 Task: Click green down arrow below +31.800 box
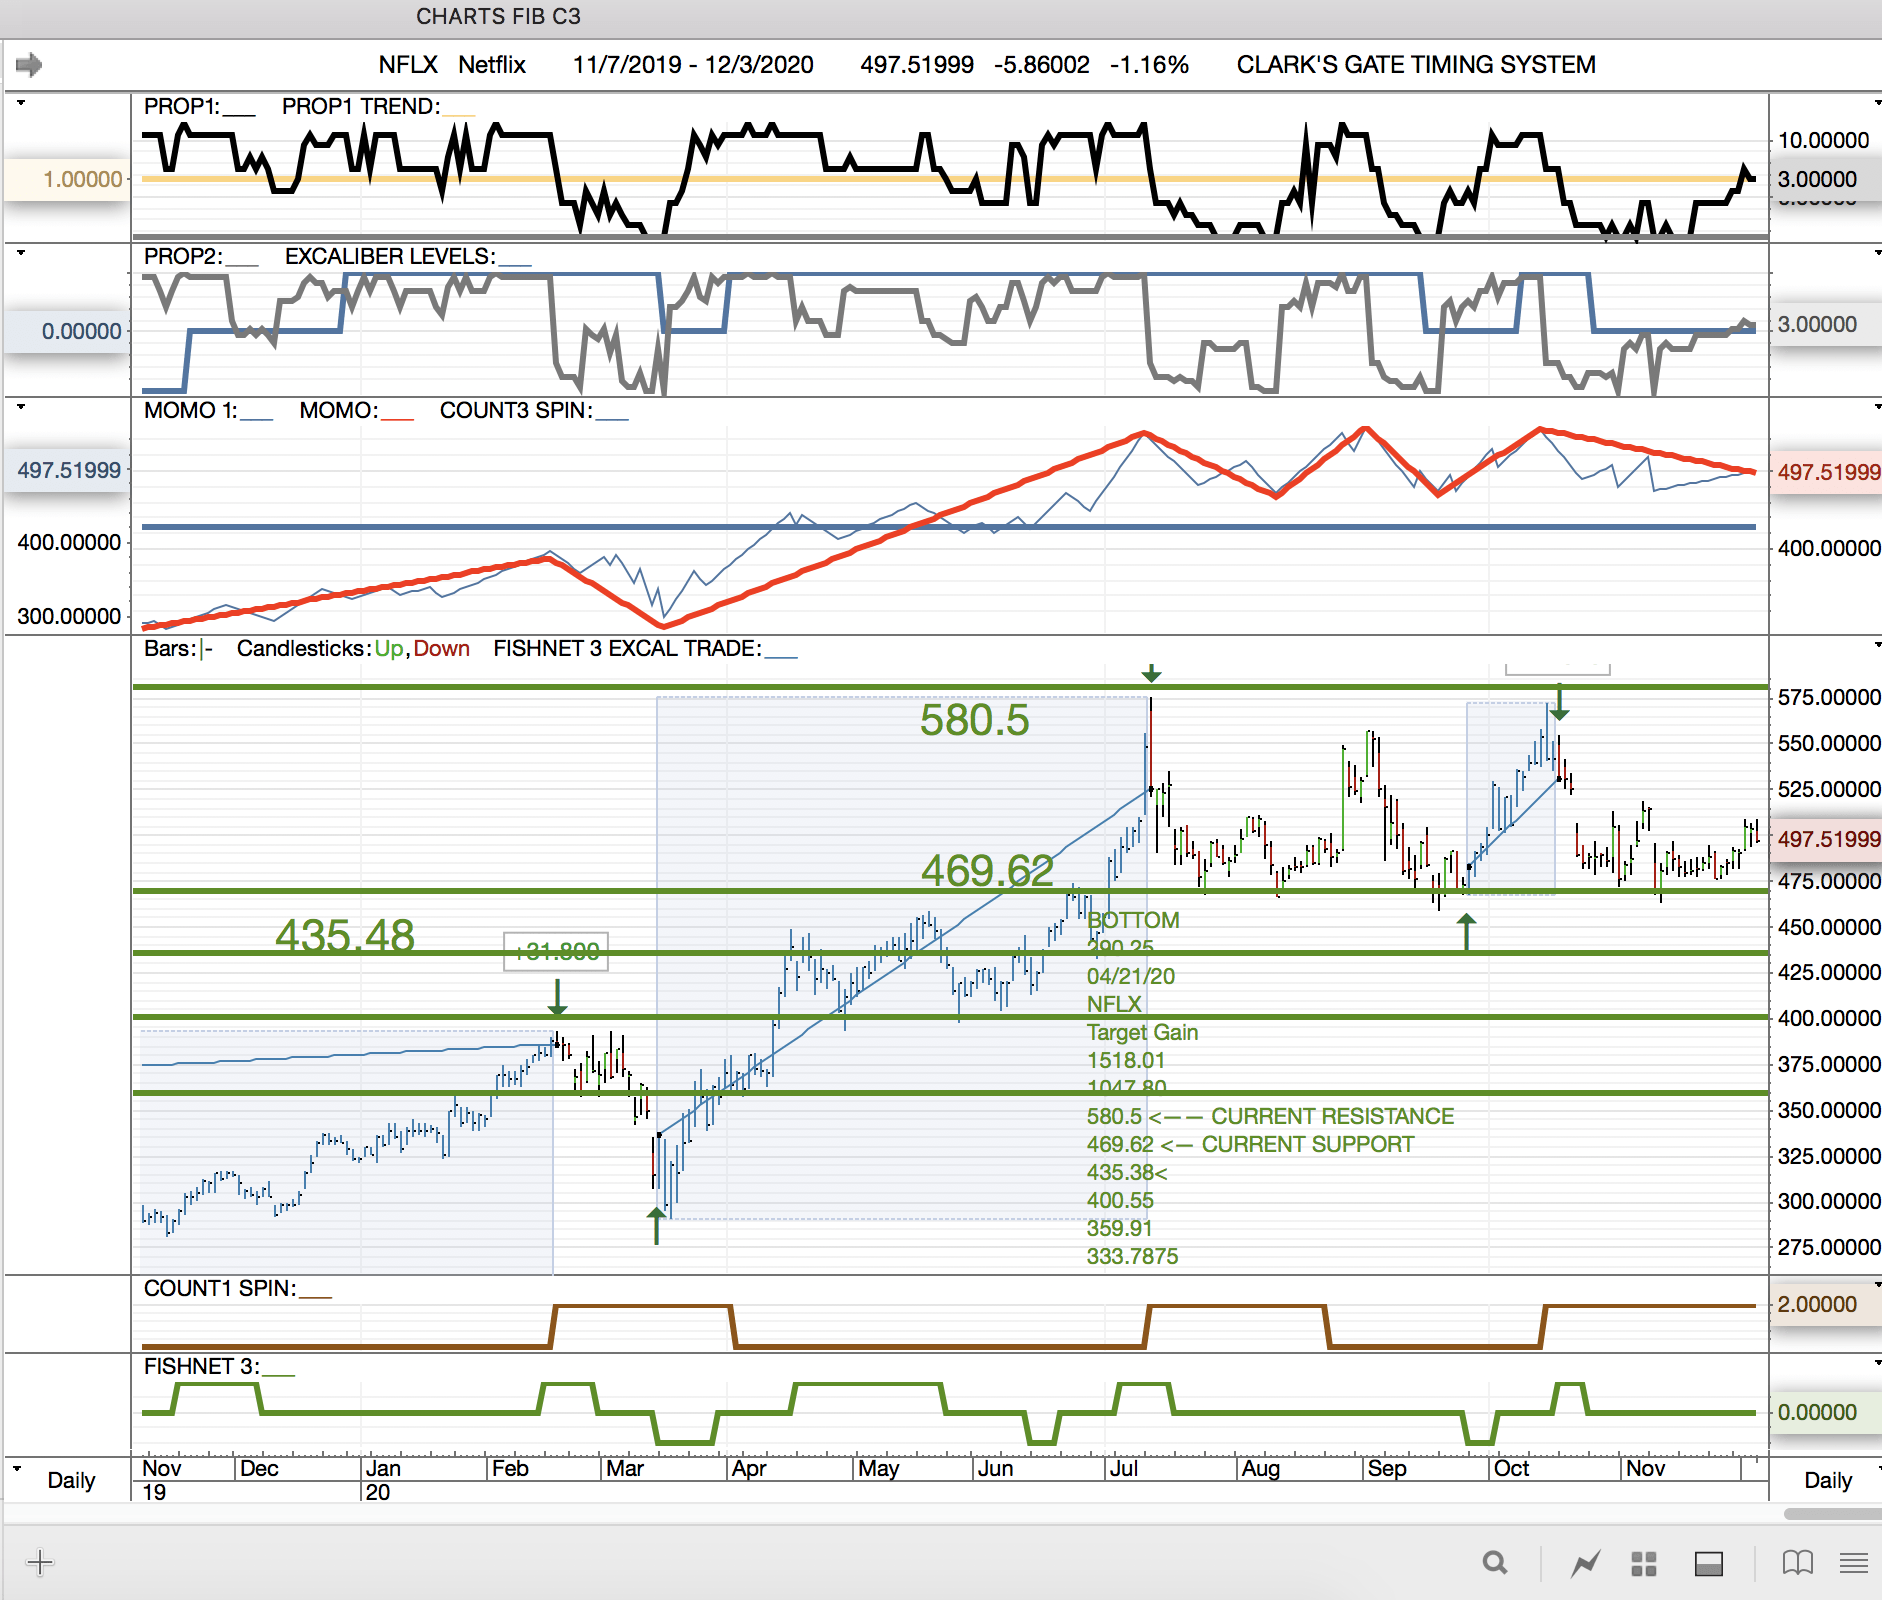point(558,997)
